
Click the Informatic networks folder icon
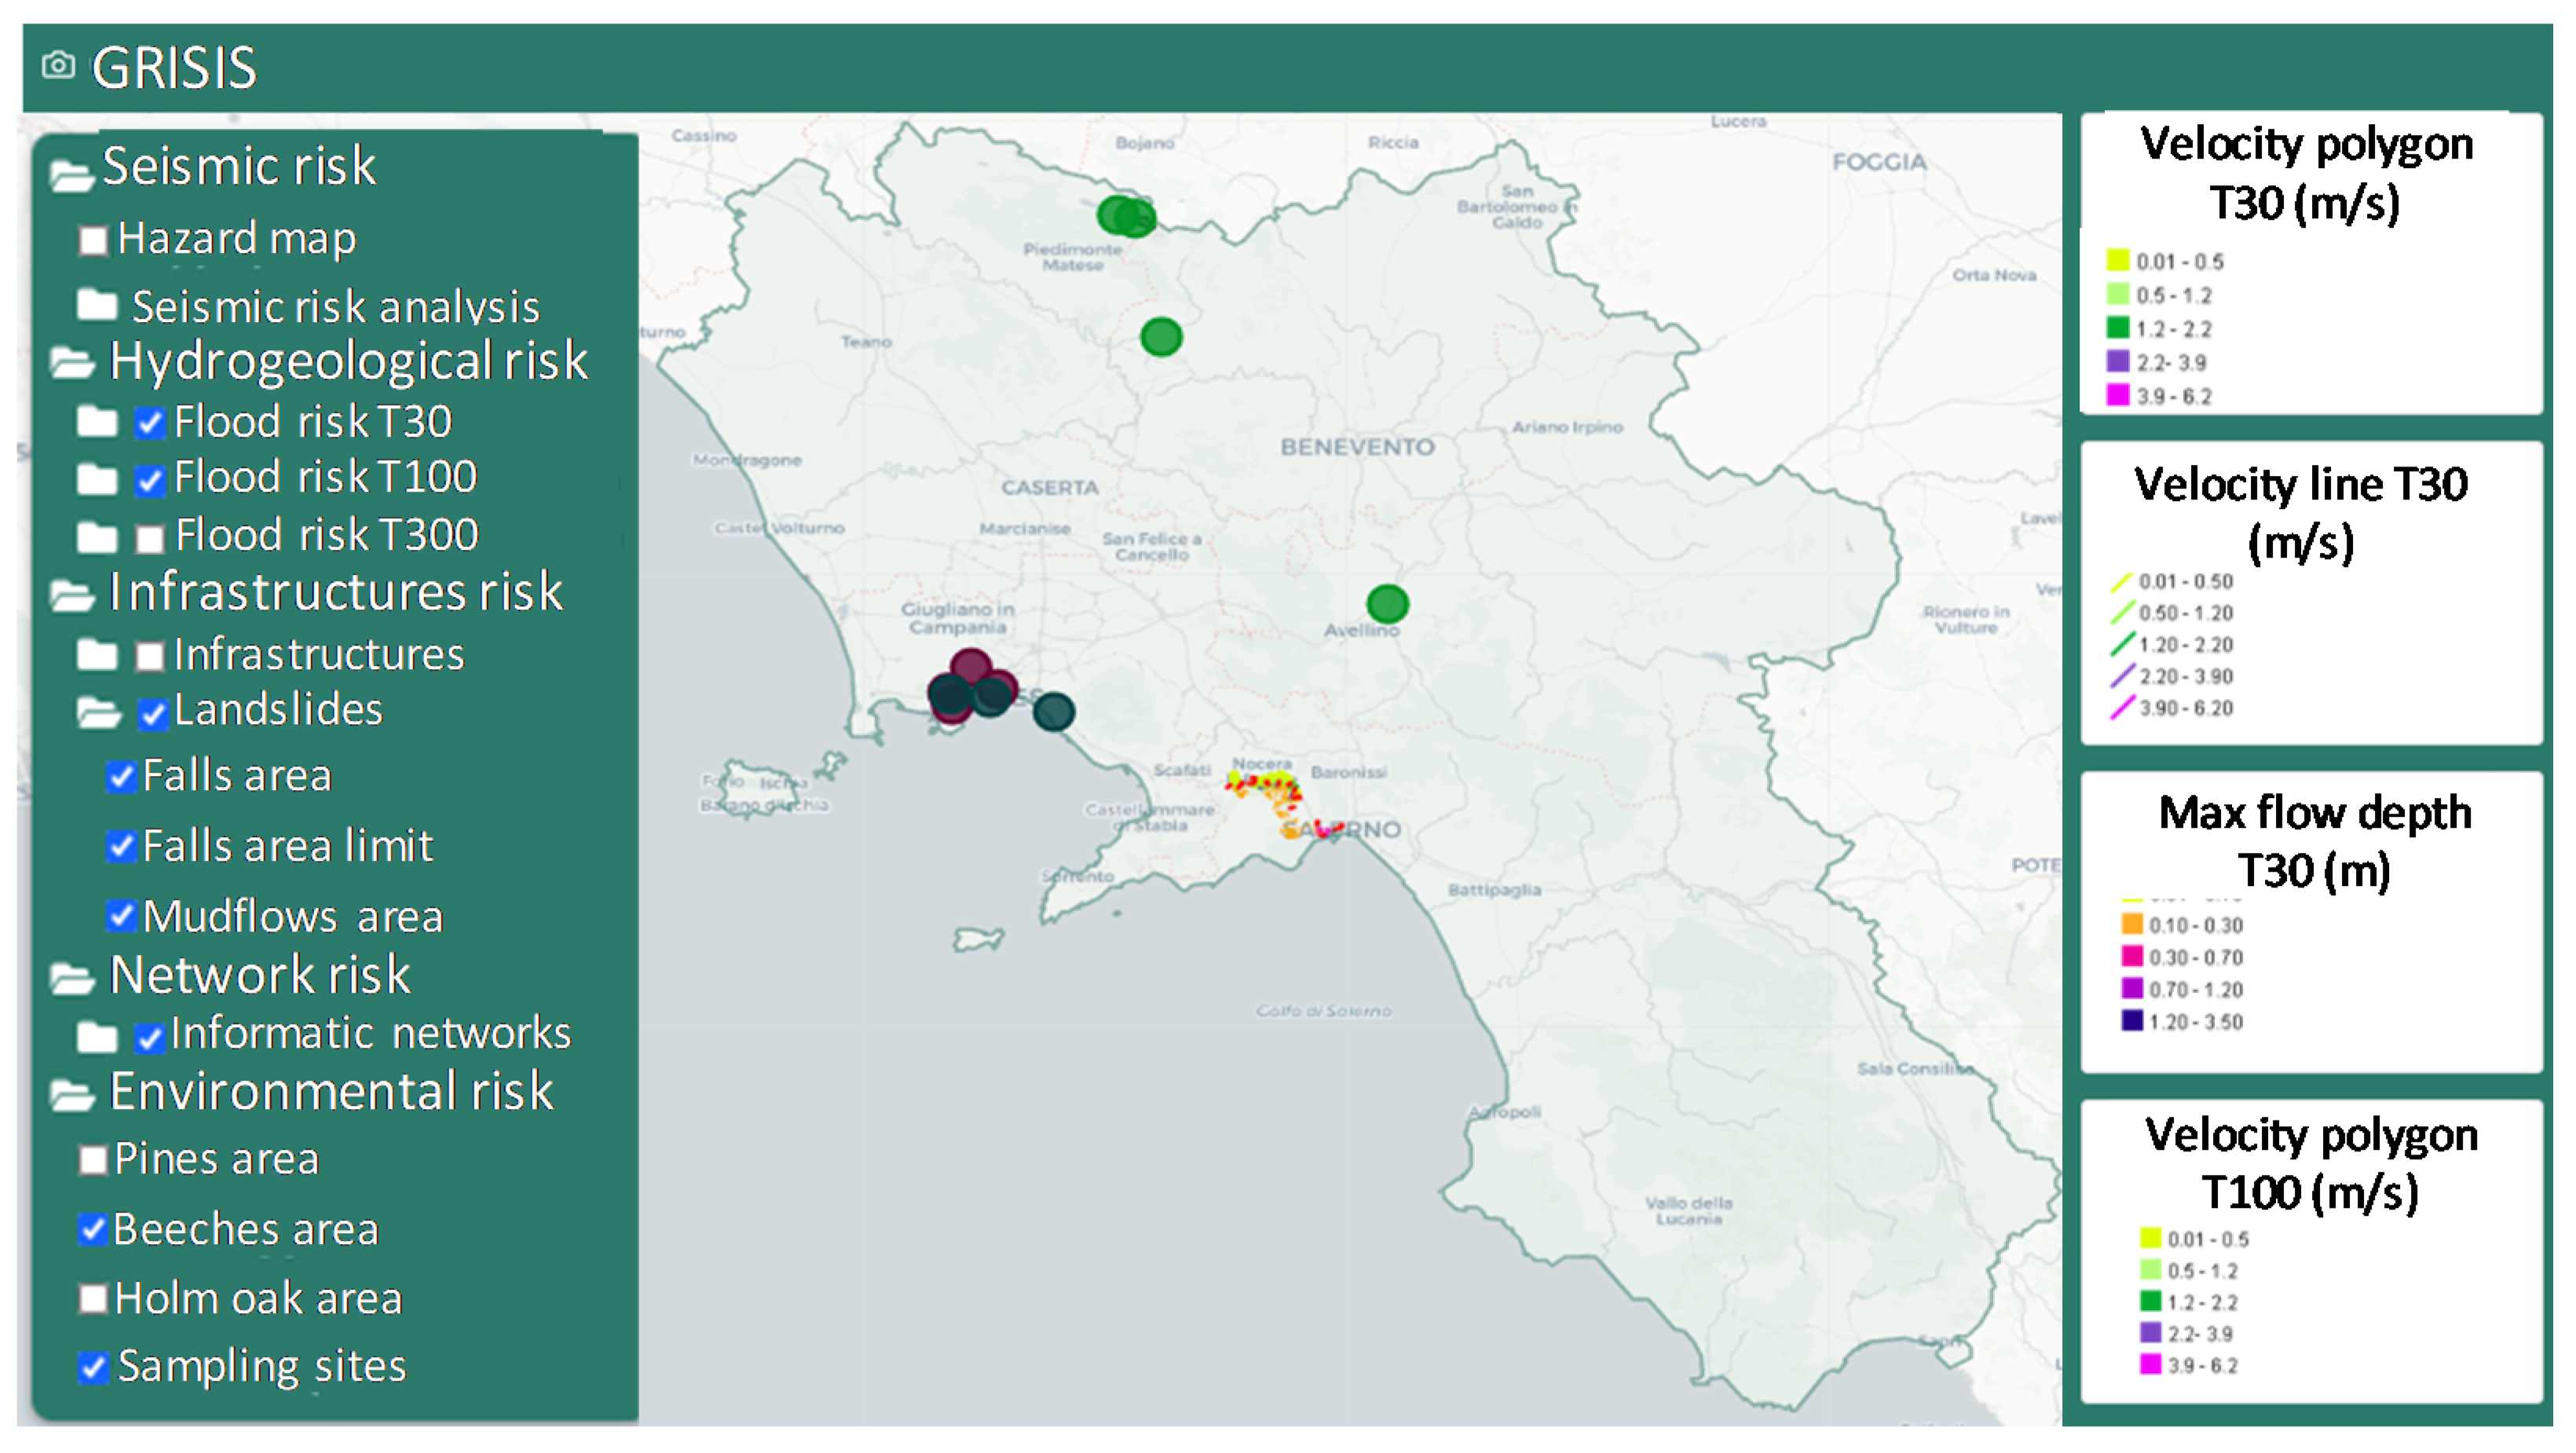tap(97, 1037)
